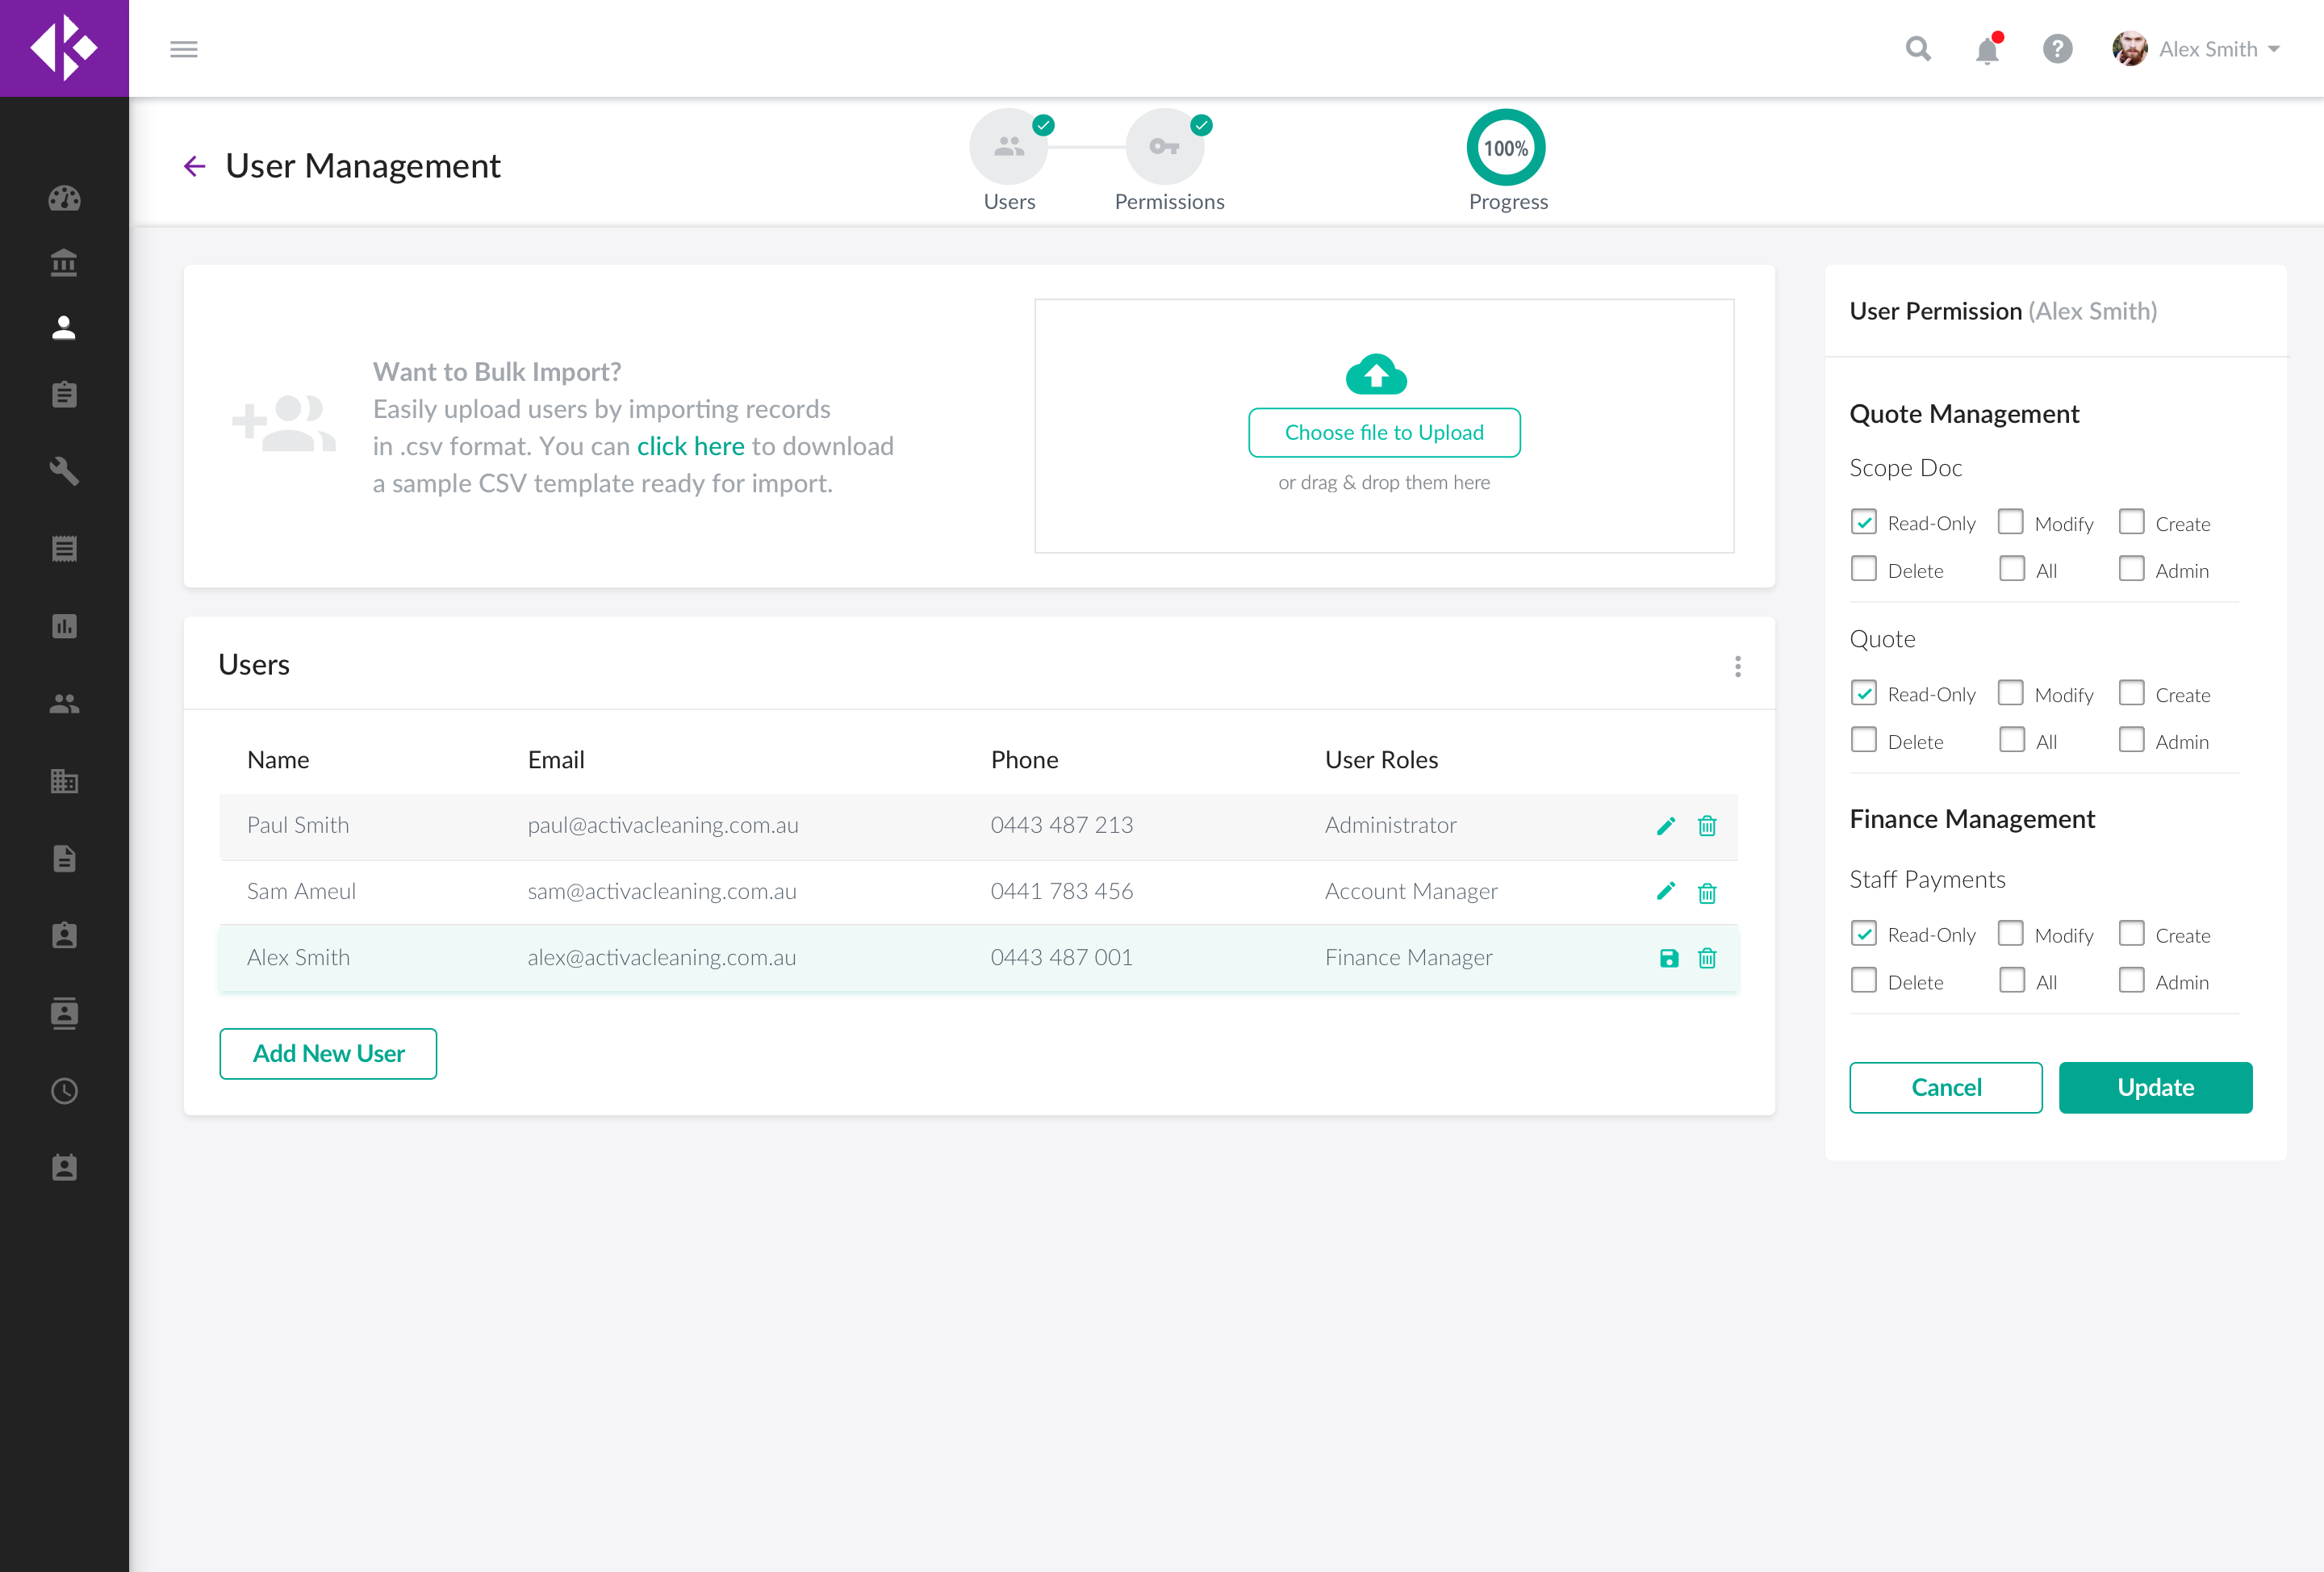Open the notifications bell

[x=1987, y=50]
